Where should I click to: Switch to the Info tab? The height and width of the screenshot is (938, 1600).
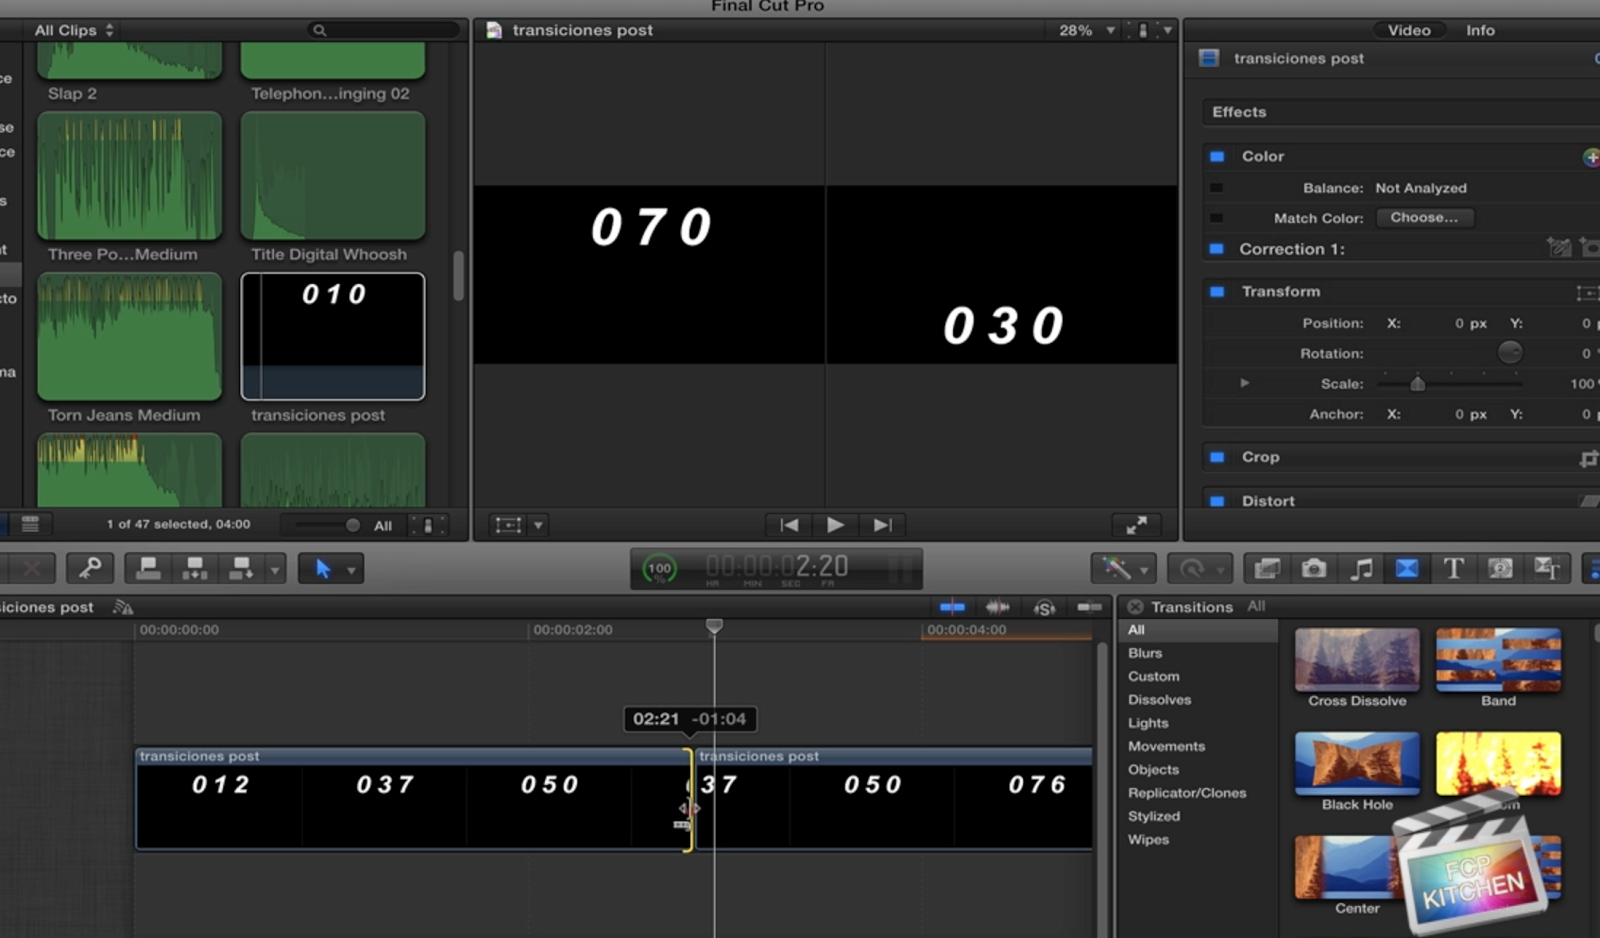[1479, 30]
